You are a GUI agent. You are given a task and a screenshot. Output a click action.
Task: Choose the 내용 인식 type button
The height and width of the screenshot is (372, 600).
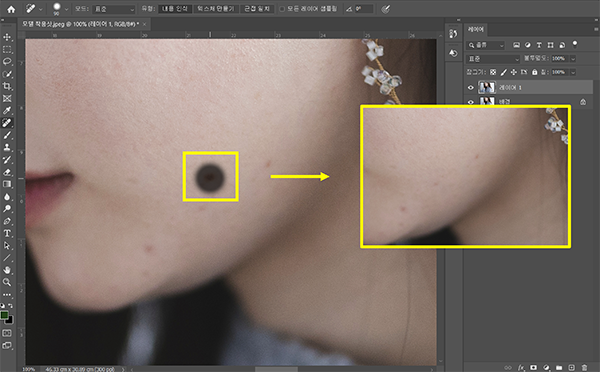point(175,9)
